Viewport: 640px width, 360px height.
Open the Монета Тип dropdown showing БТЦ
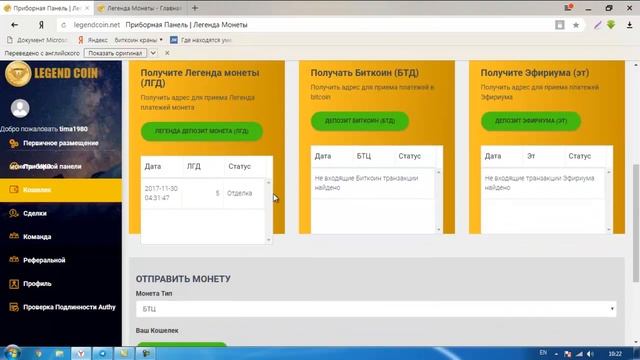click(376, 309)
